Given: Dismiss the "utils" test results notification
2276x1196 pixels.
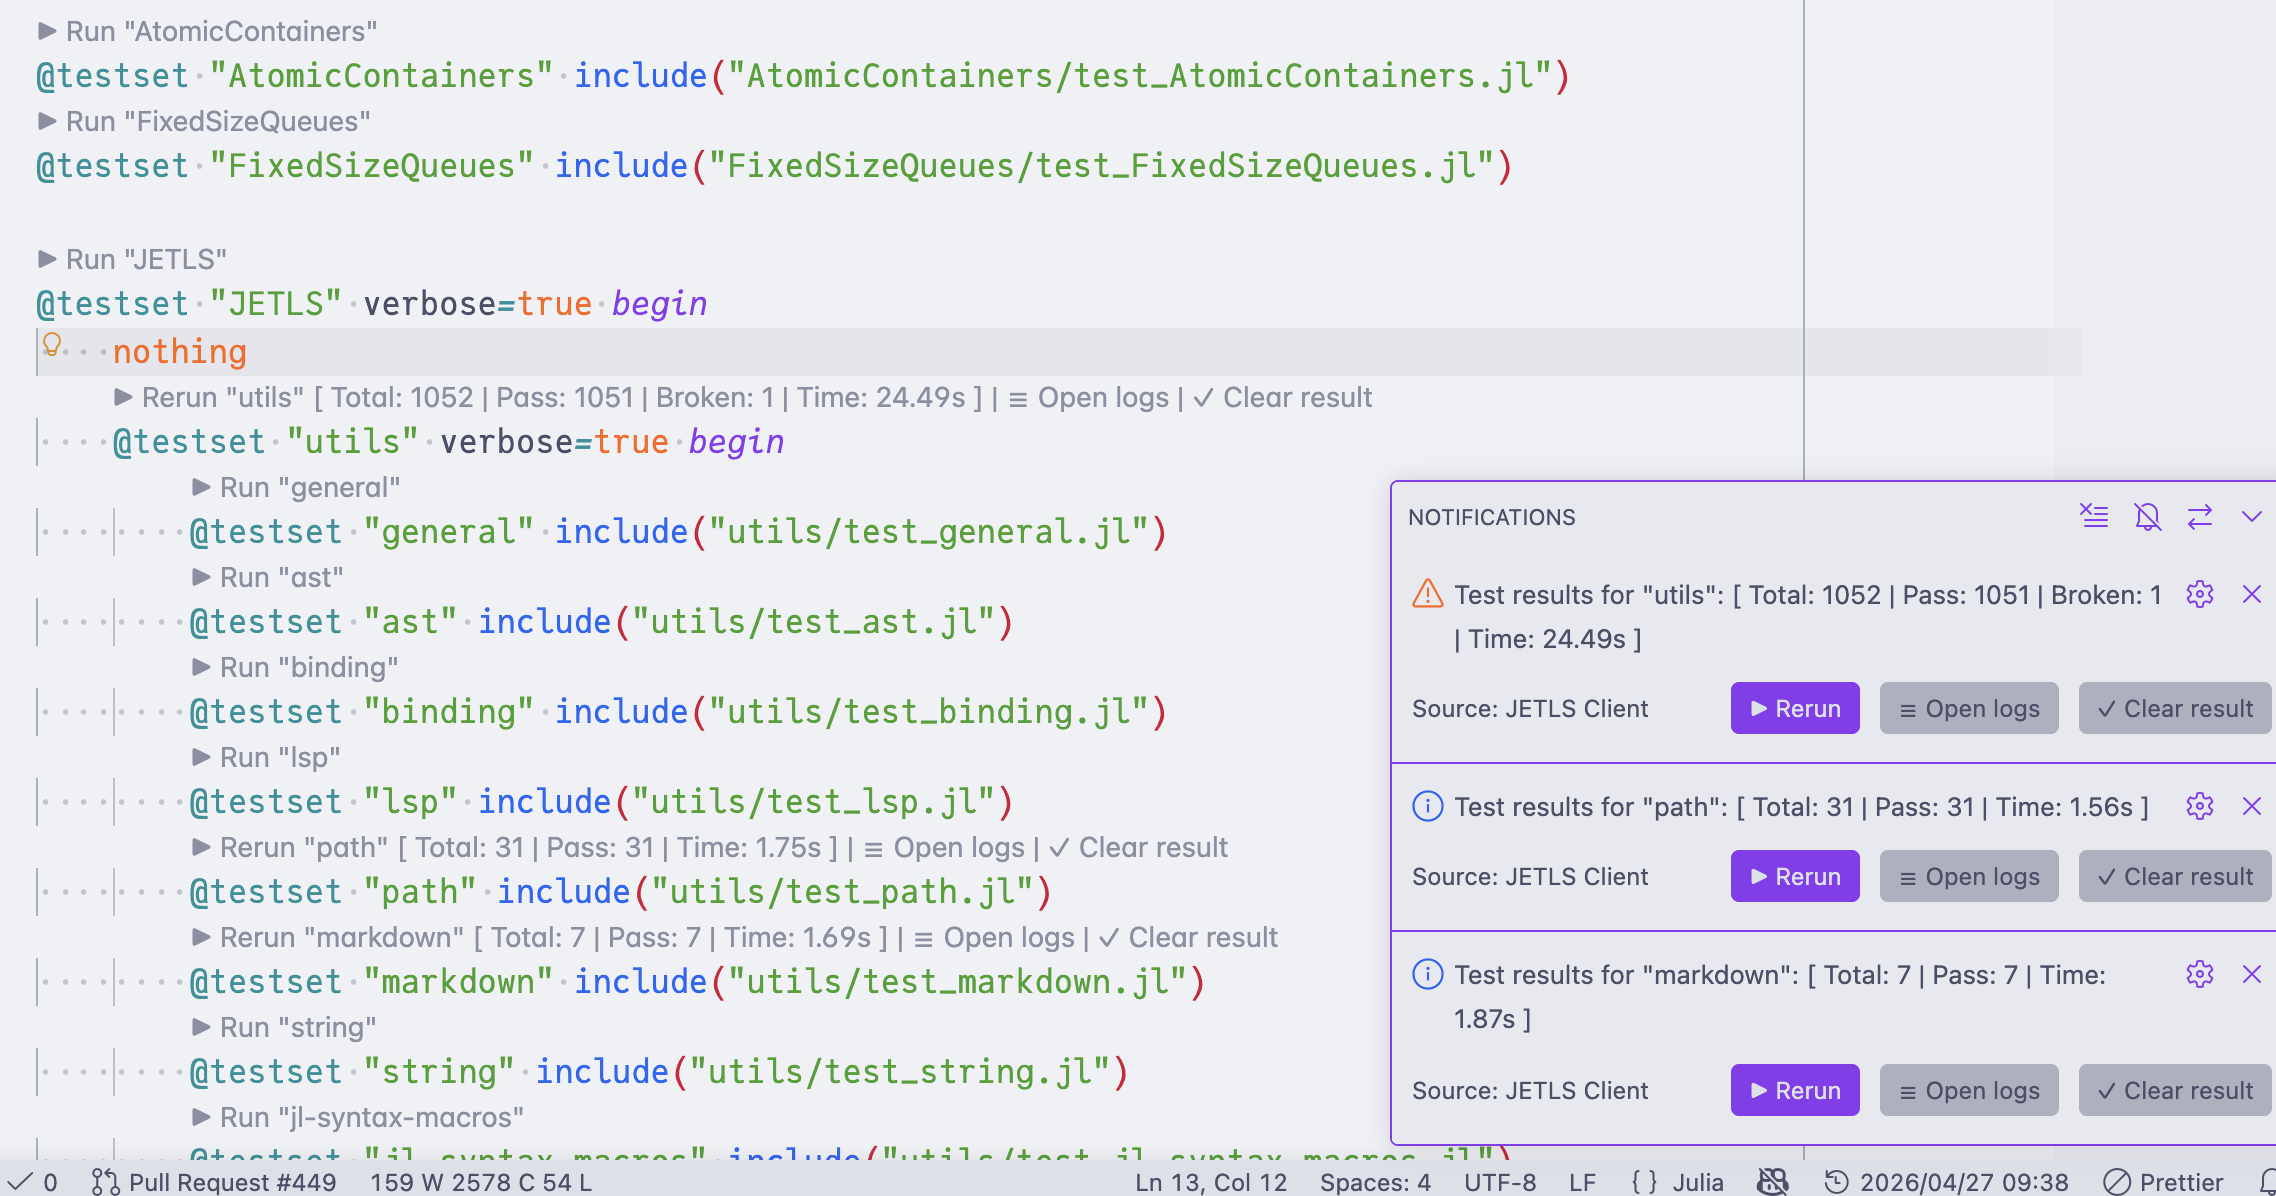Looking at the screenshot, I should tap(2251, 594).
